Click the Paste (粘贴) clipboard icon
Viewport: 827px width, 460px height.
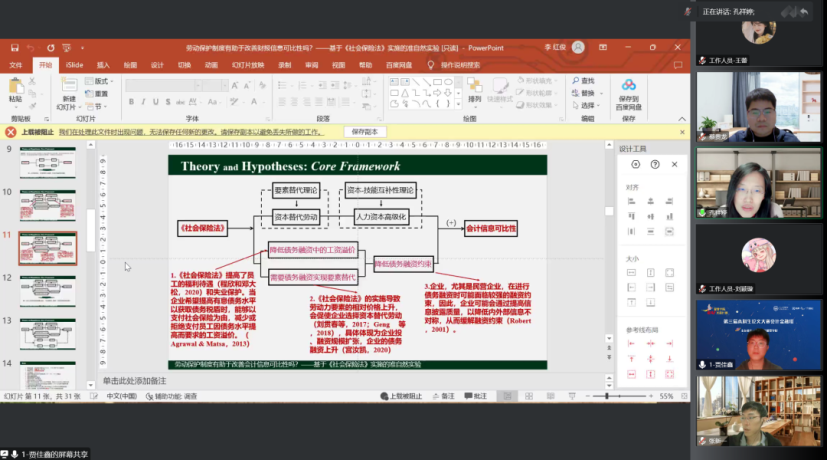coord(15,87)
